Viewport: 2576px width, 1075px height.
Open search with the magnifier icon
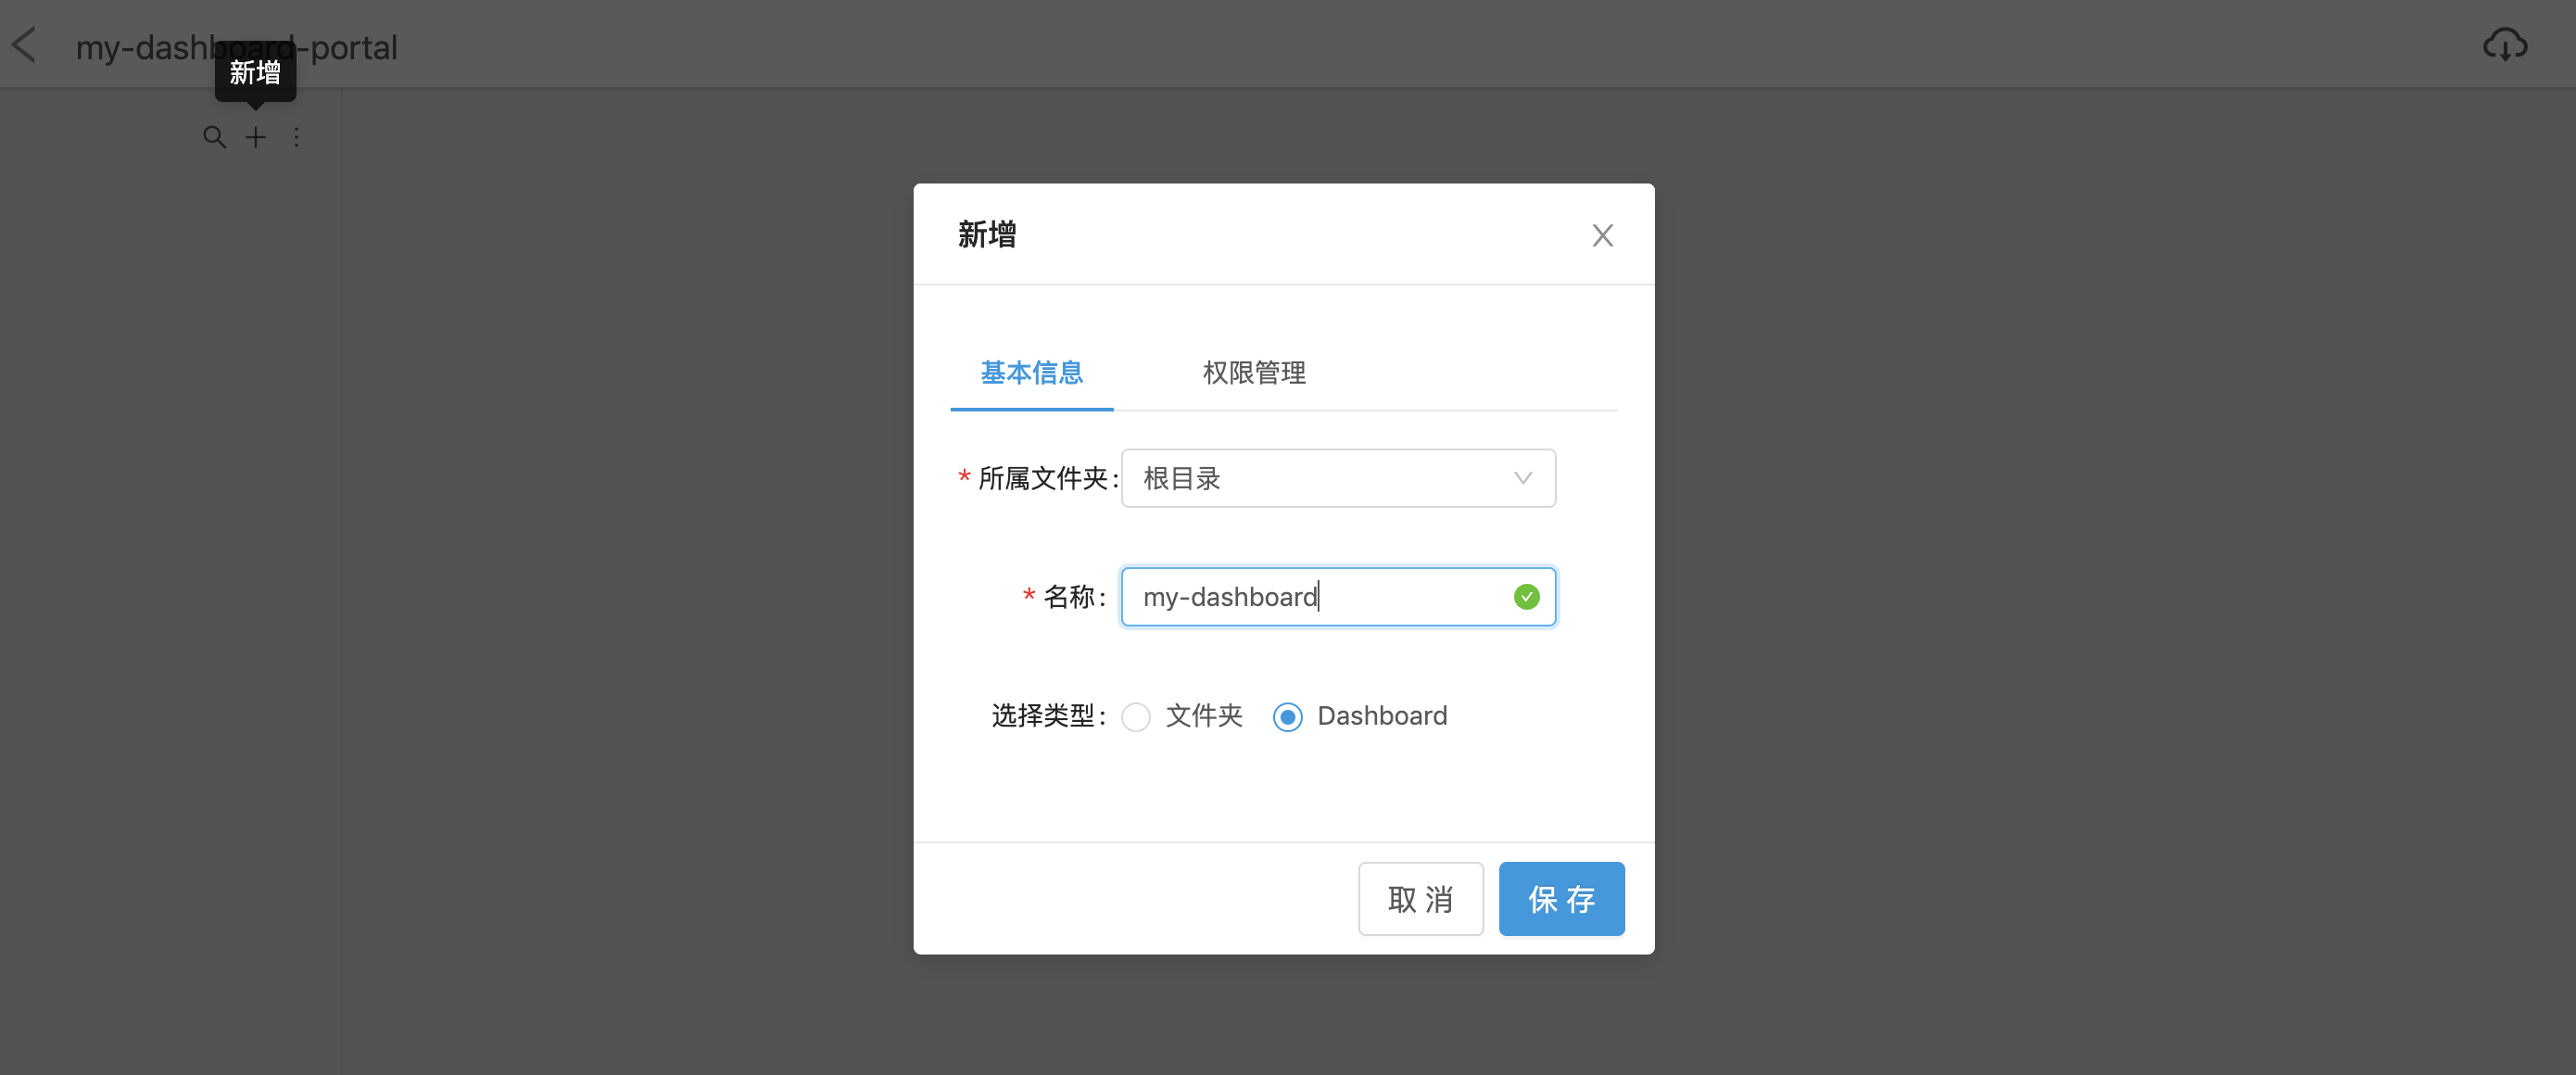(214, 137)
